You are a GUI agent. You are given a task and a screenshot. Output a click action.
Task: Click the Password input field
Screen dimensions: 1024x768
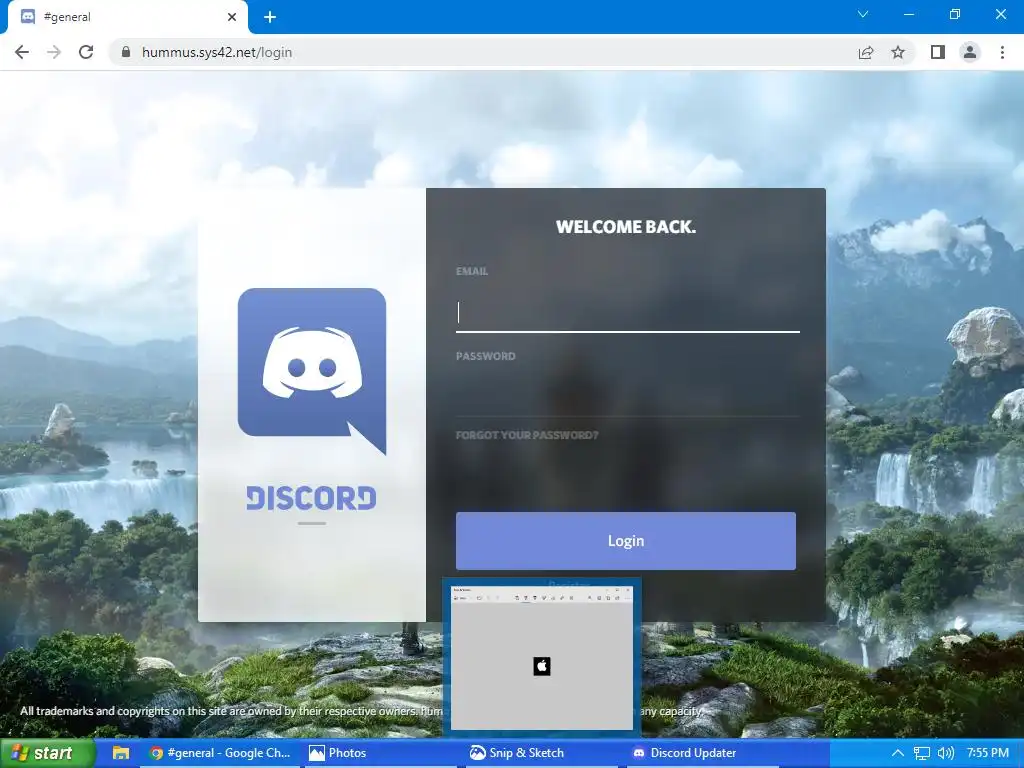(628, 396)
